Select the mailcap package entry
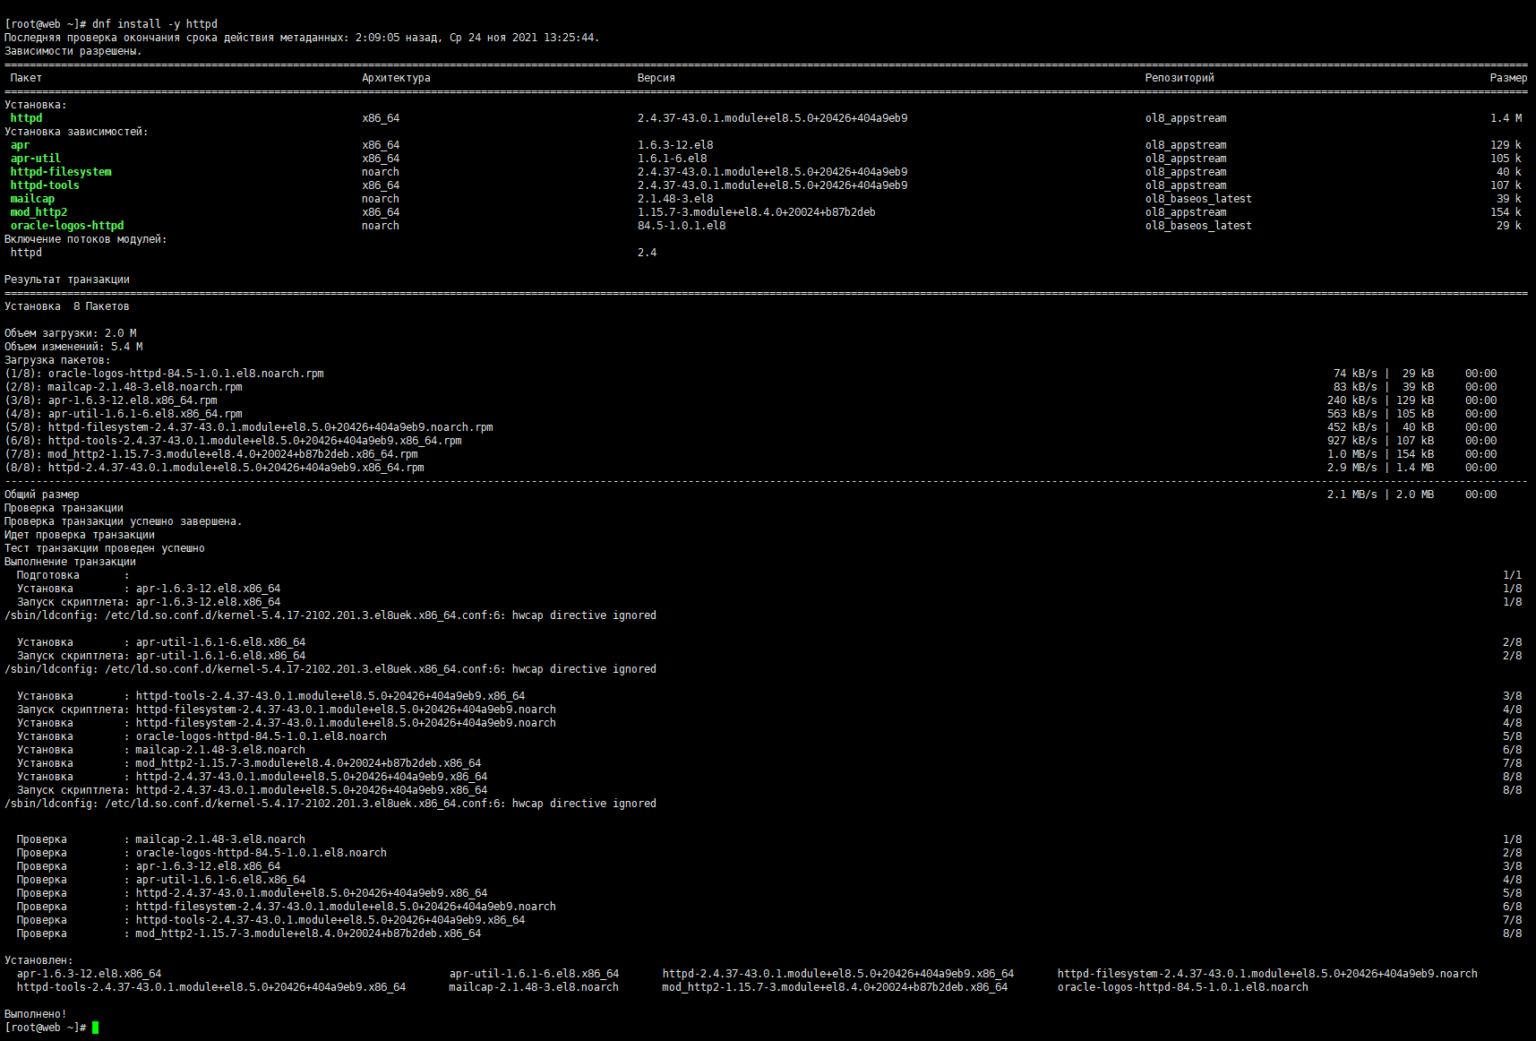 tap(32, 198)
